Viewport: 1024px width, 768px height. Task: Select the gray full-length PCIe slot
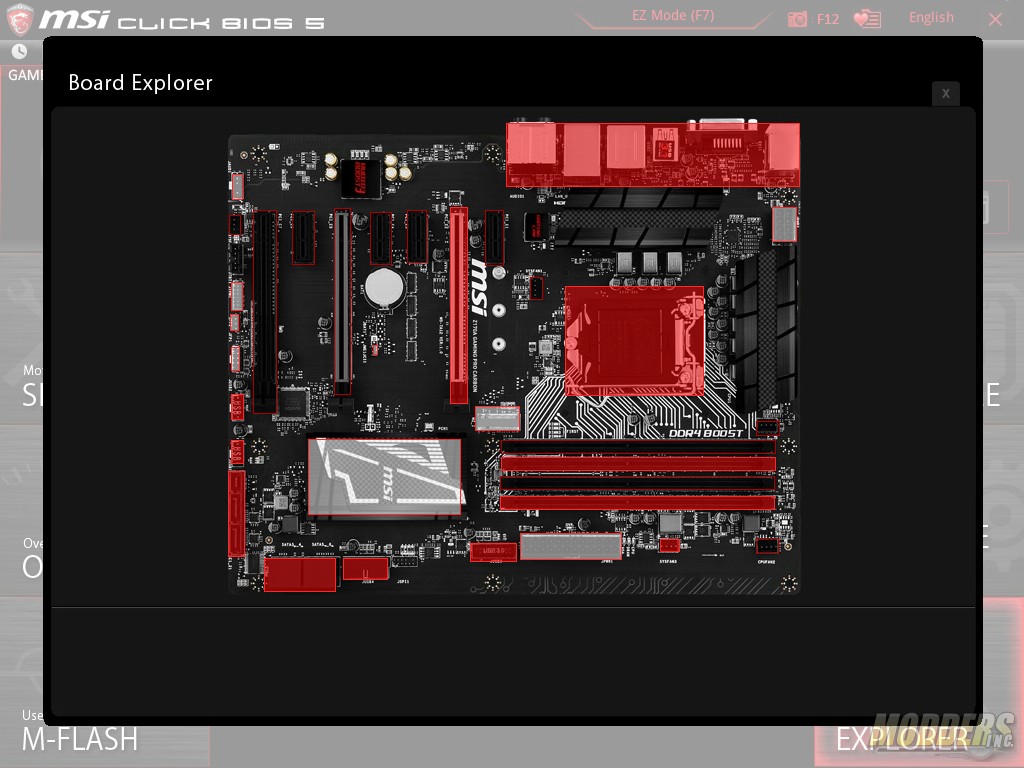(342, 302)
